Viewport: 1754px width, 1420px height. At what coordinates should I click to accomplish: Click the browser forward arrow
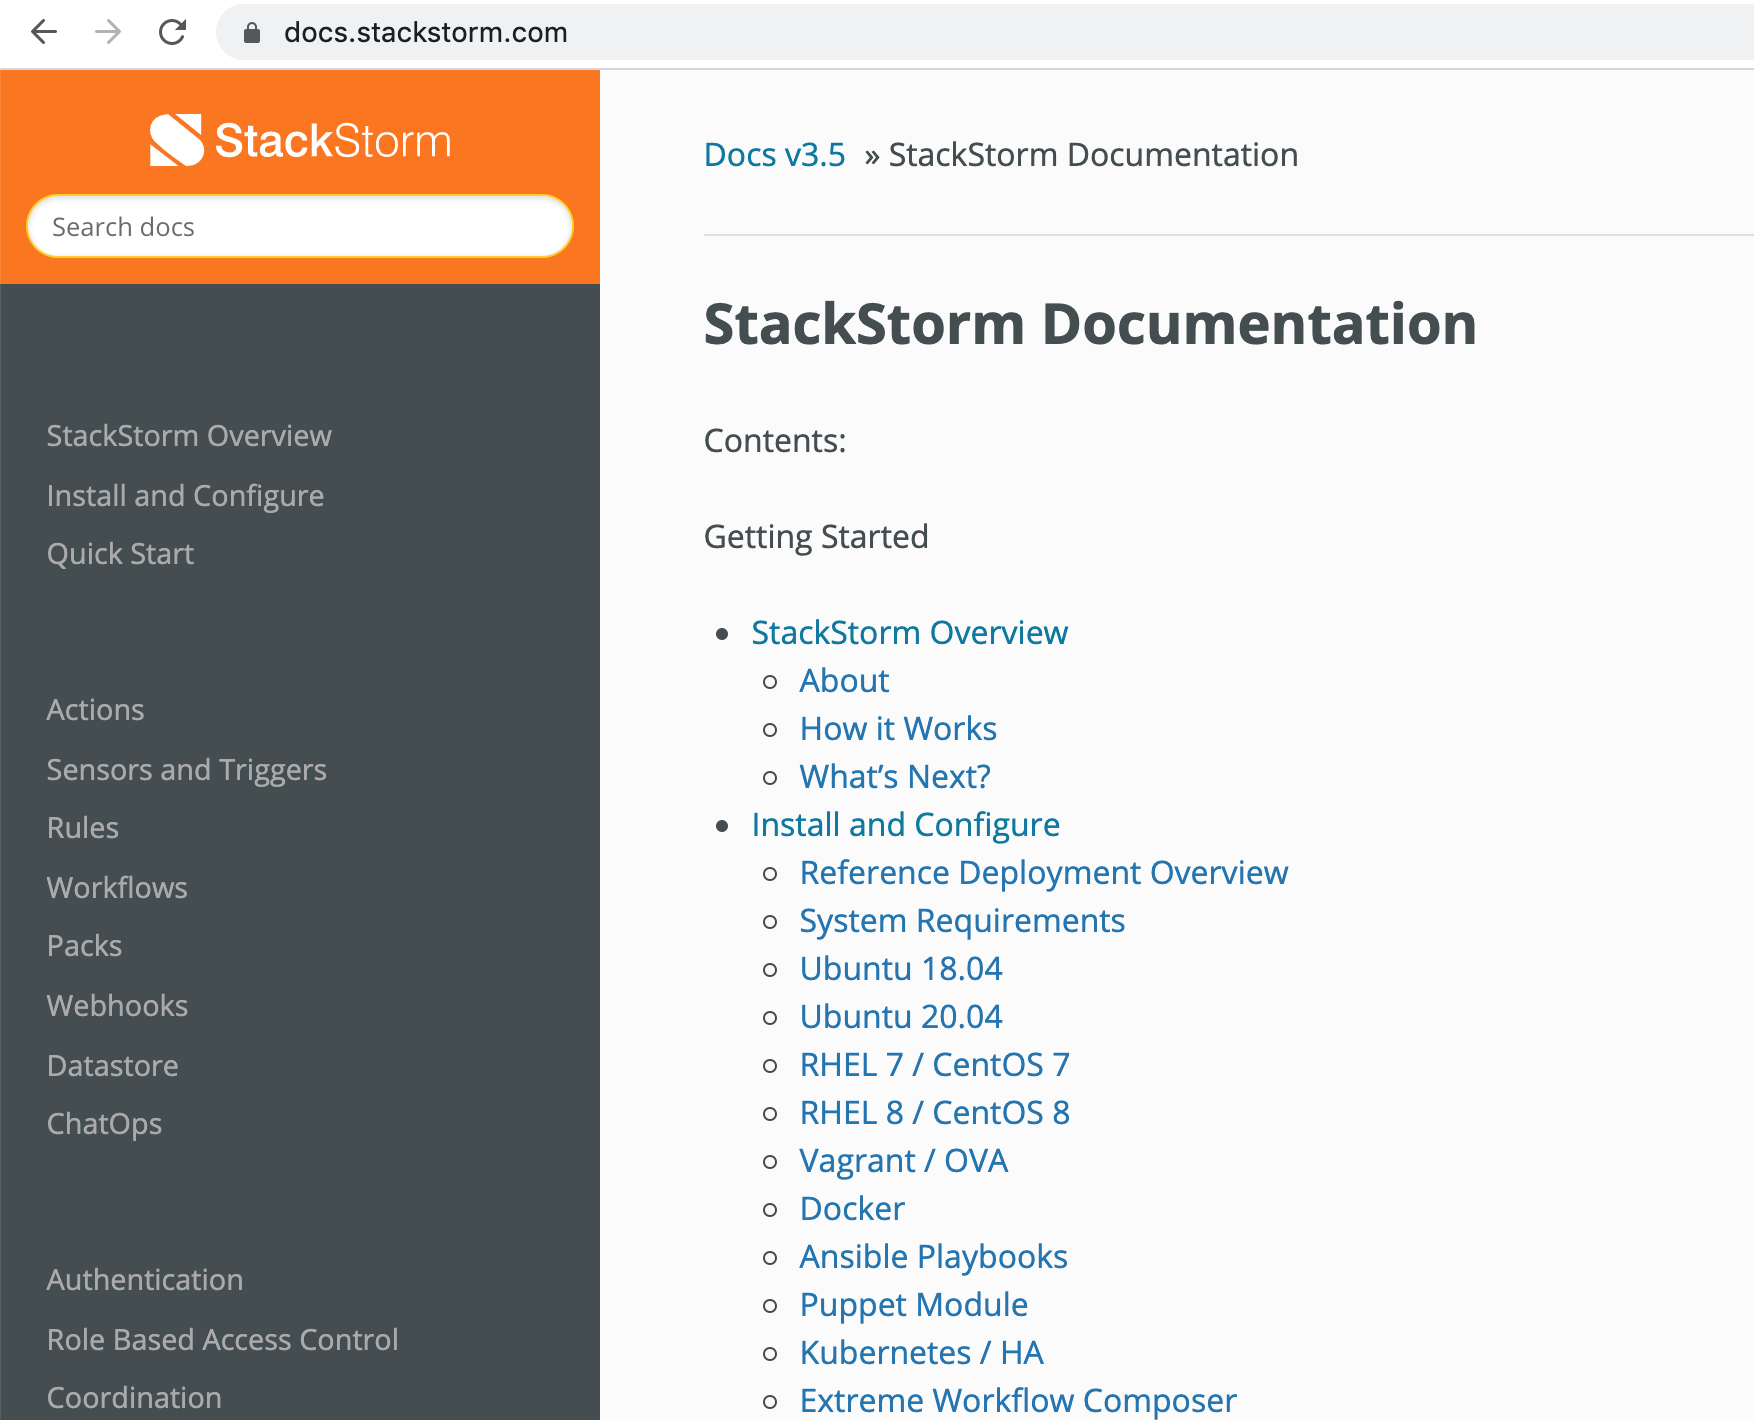(108, 32)
